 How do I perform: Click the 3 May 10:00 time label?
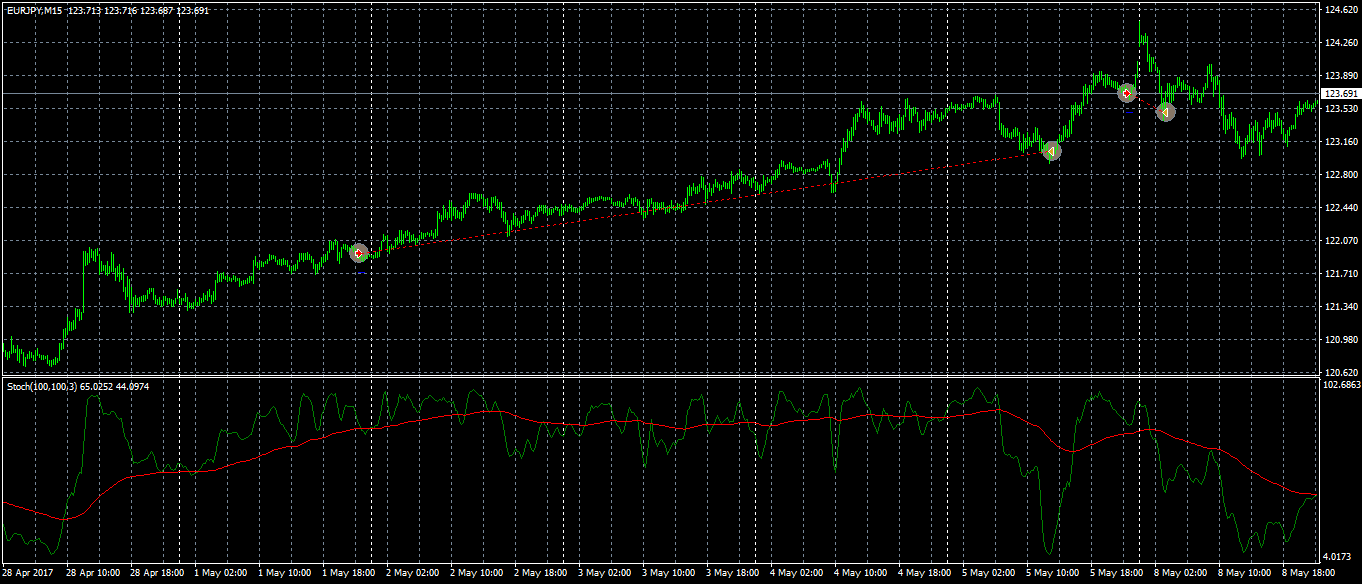[669, 574]
